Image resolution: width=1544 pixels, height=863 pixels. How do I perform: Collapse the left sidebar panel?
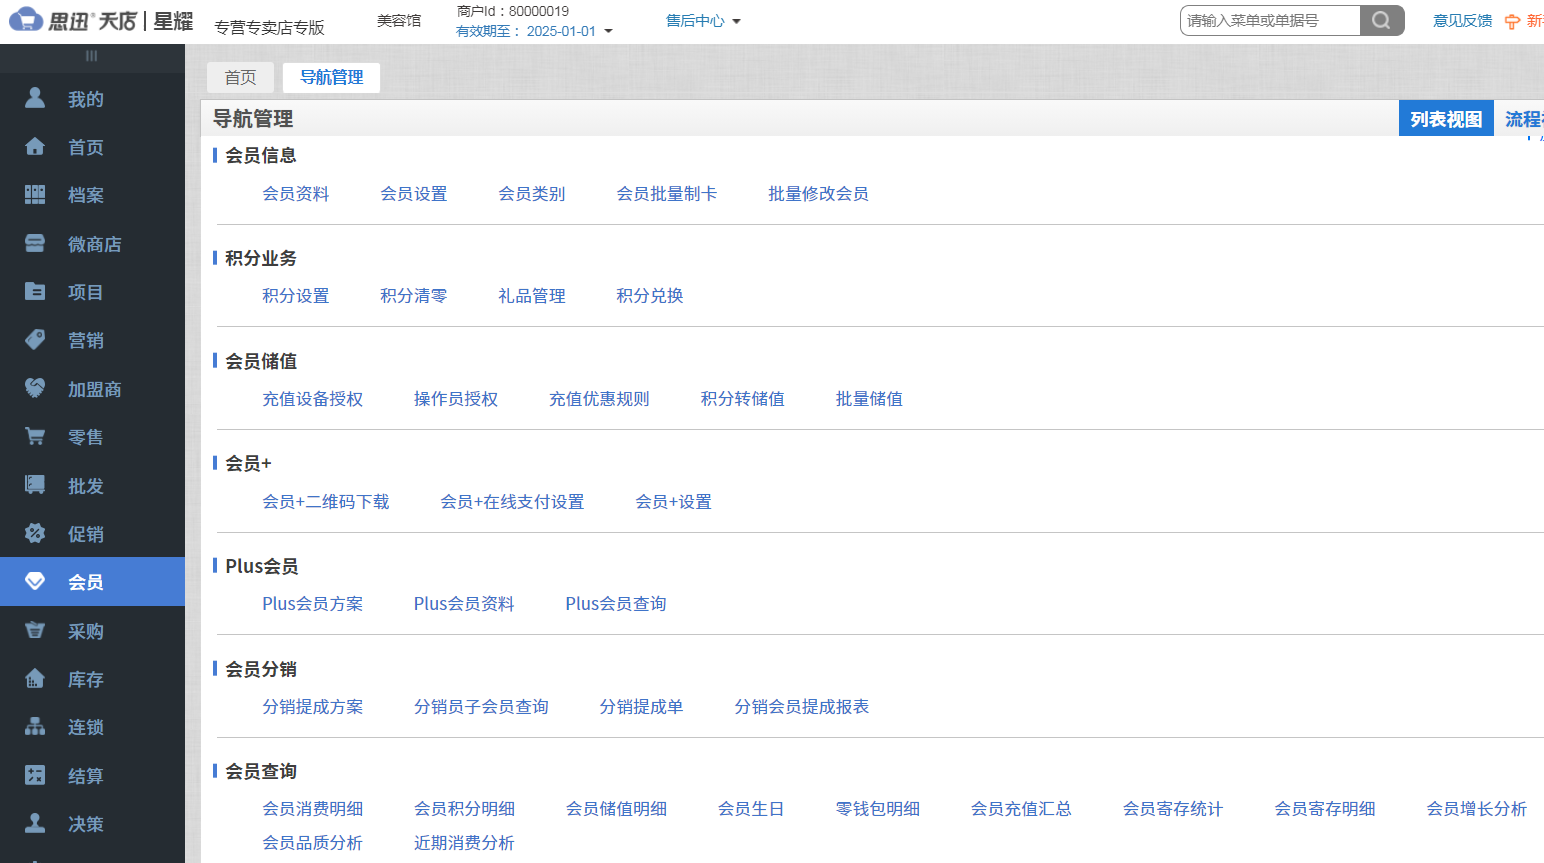92,57
